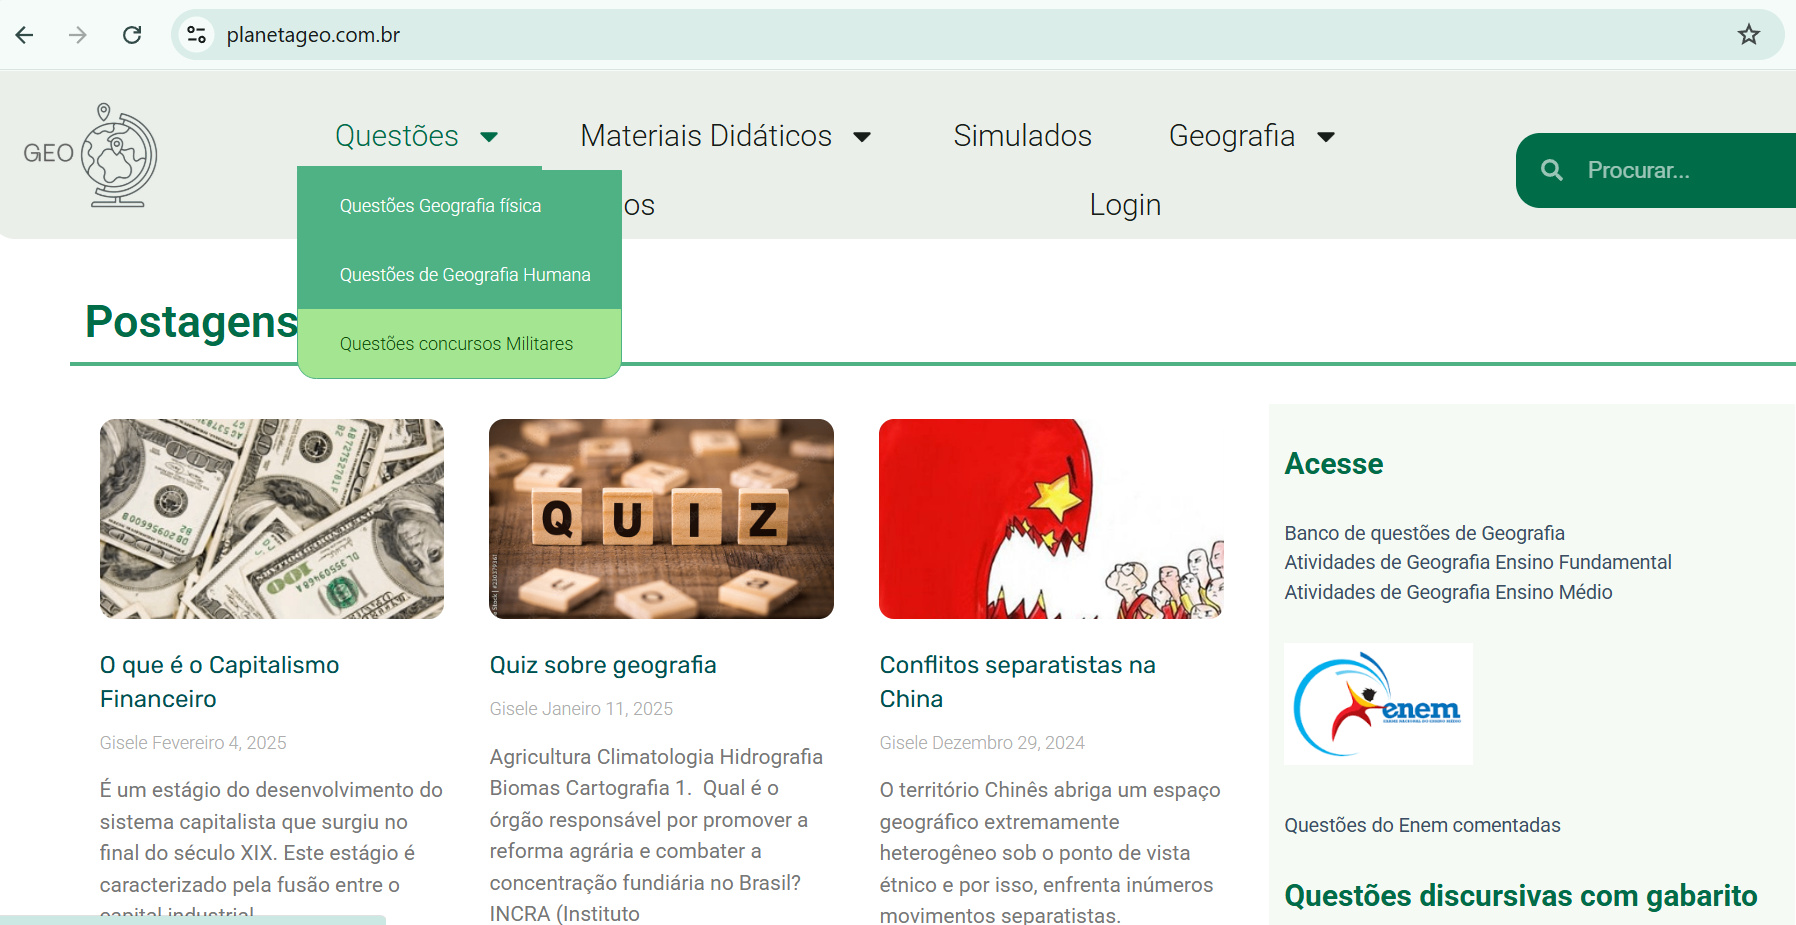Open the QUIZ tiles post thumbnail

[661, 518]
